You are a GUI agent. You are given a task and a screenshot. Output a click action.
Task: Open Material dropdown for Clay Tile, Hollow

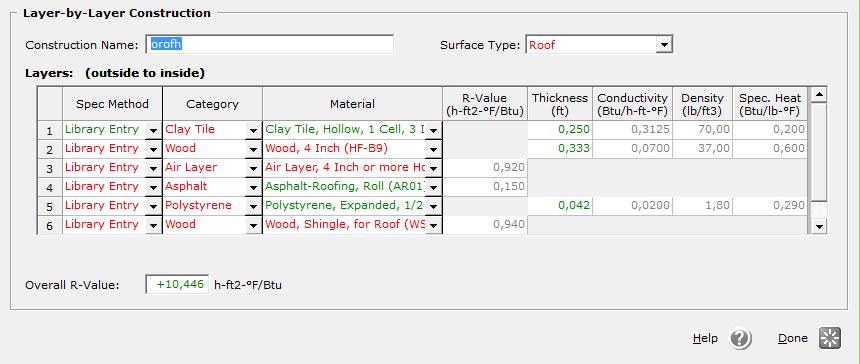pyautogui.click(x=433, y=130)
